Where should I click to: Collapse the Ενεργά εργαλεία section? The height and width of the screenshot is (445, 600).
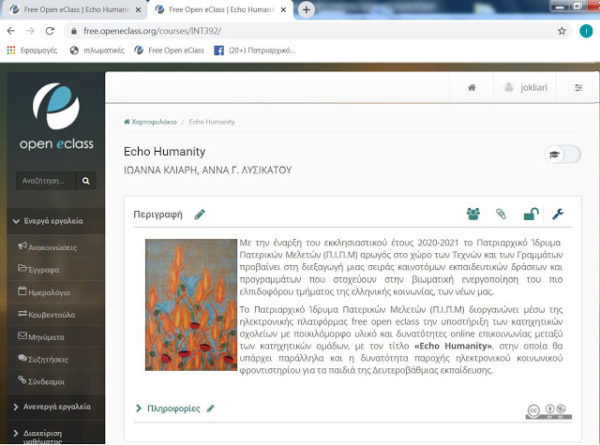click(49, 221)
